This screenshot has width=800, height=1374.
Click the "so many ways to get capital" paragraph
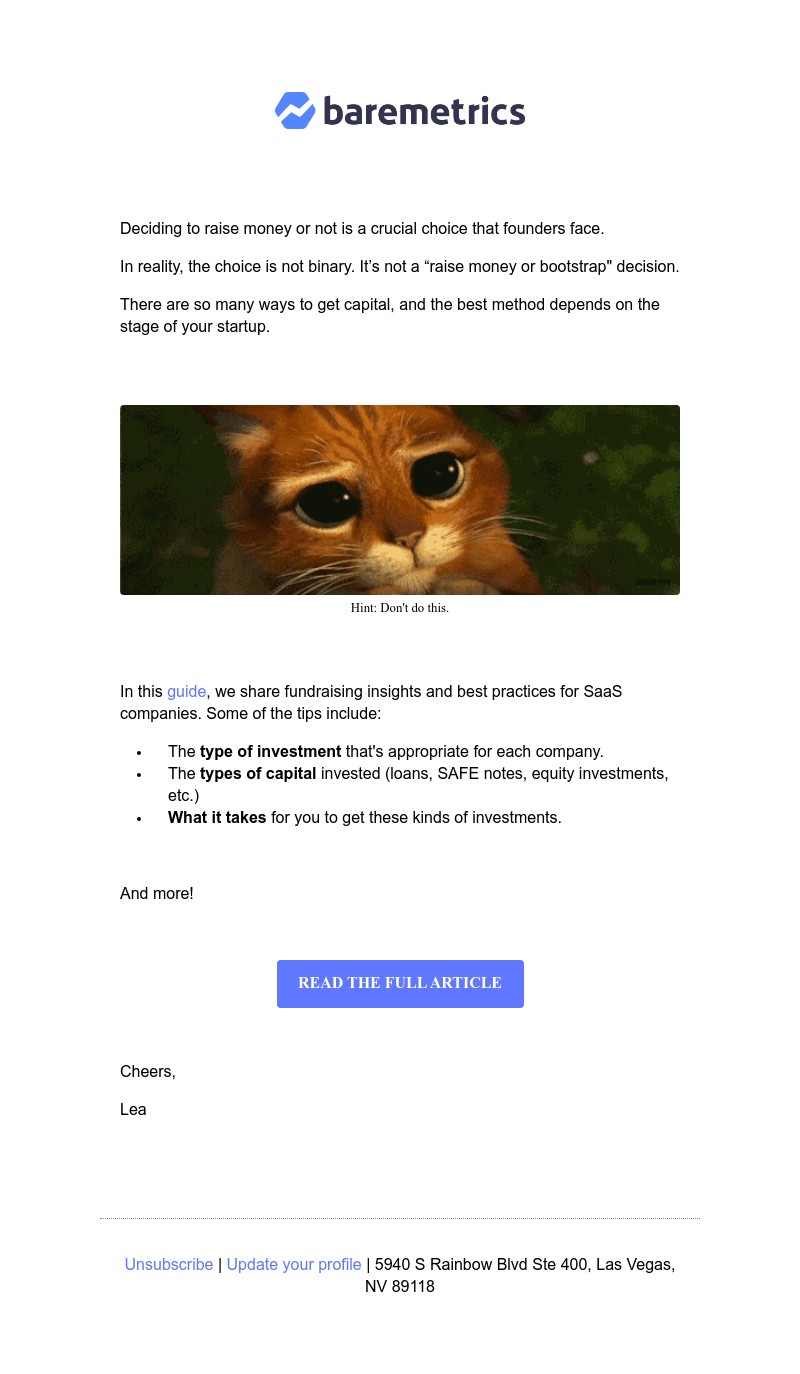[x=390, y=316]
